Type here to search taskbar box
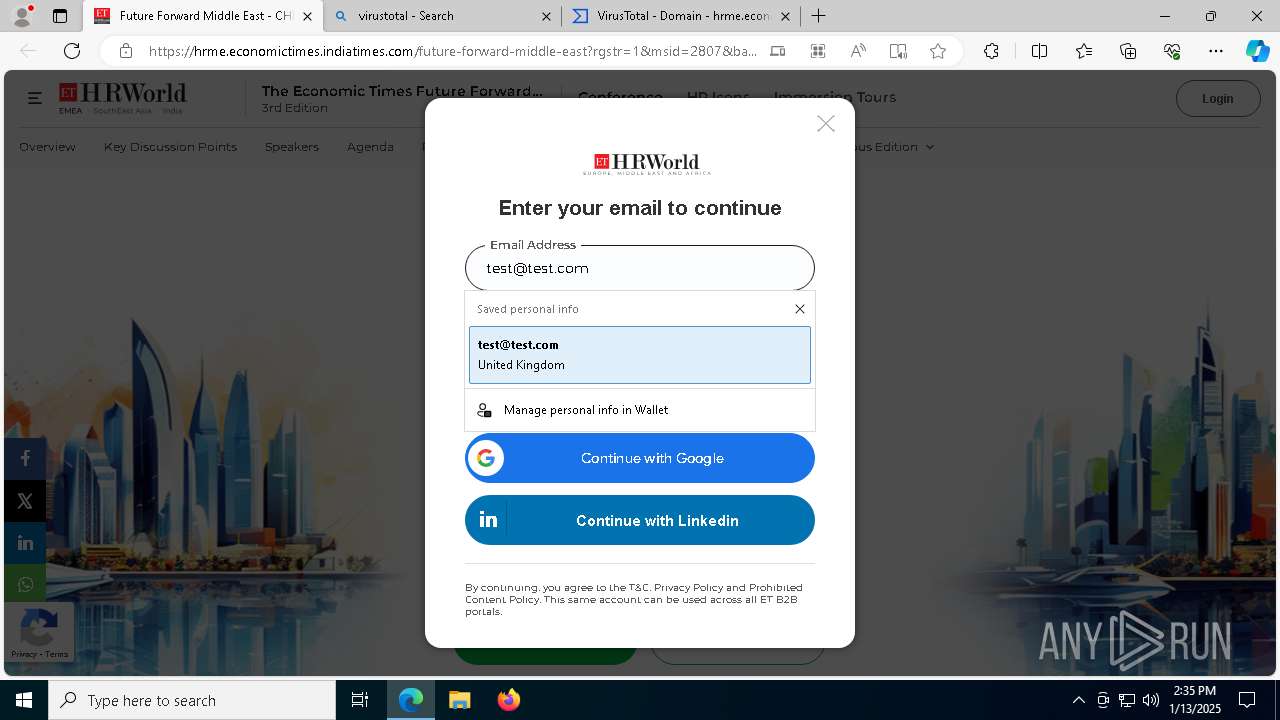Image resolution: width=1280 pixels, height=720 pixels. [192, 700]
